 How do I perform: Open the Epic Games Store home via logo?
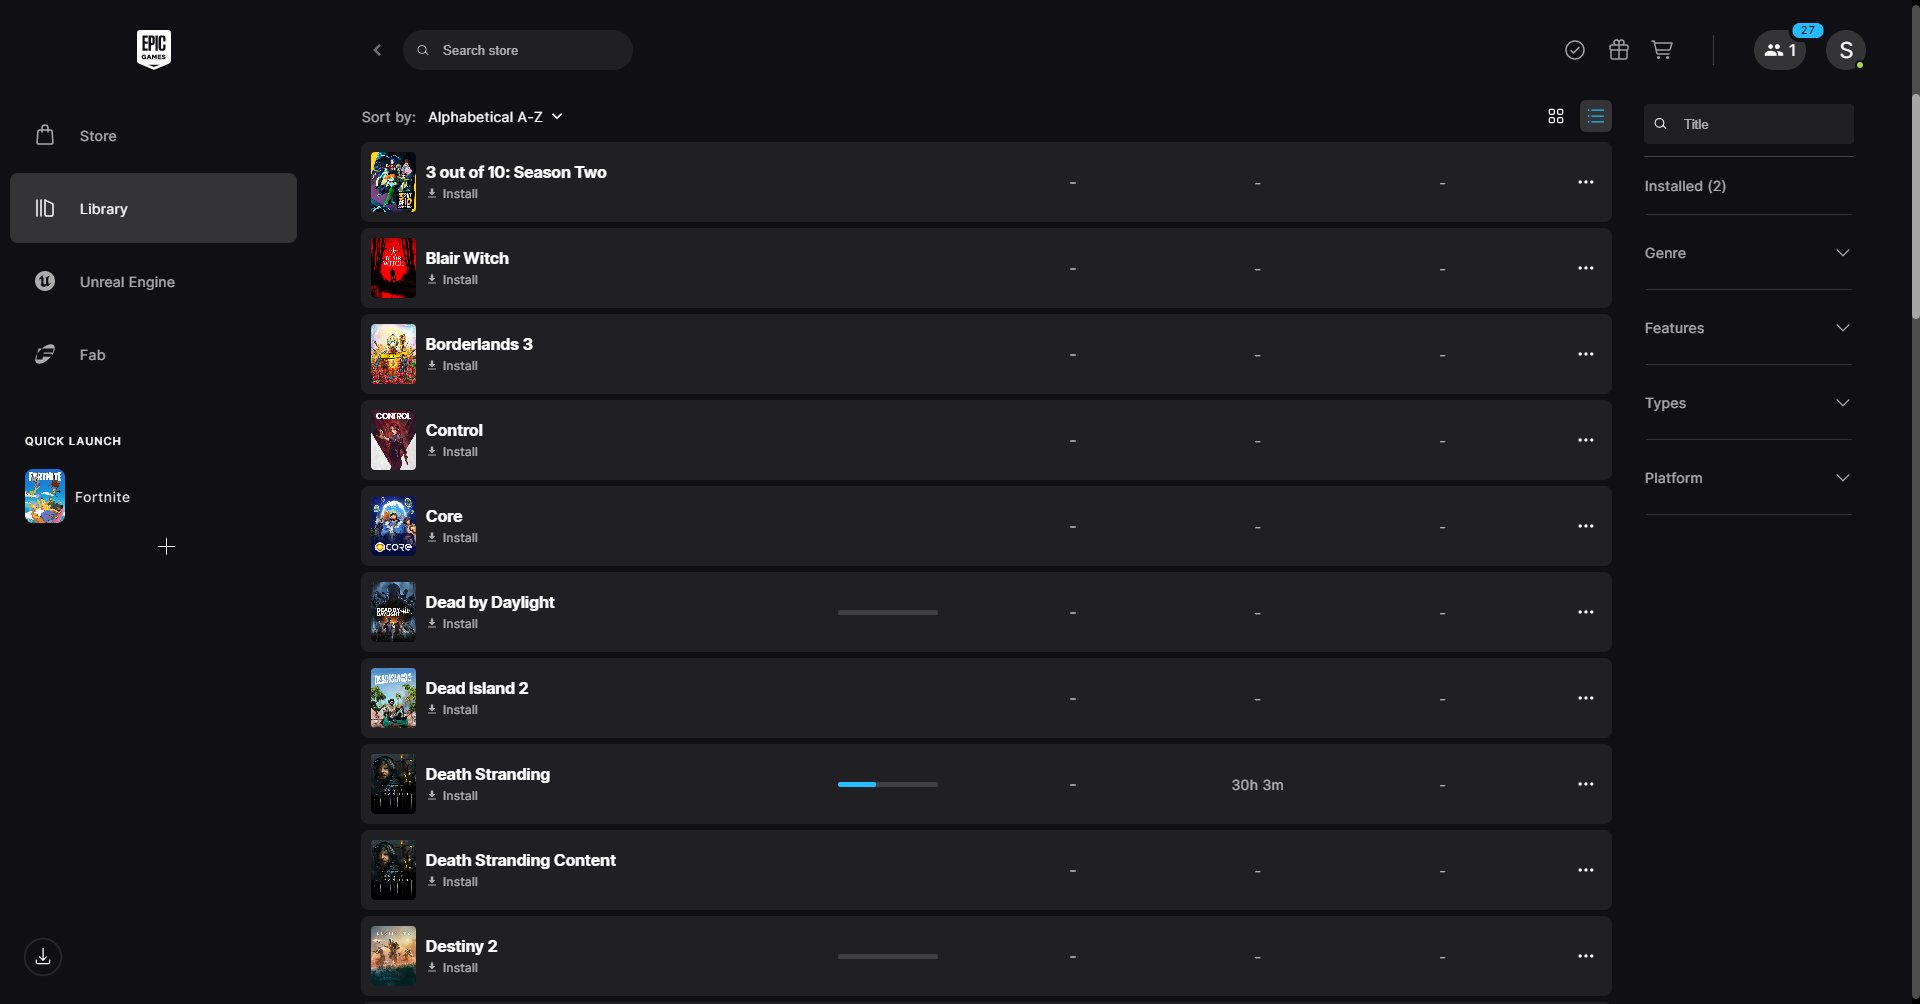[x=153, y=48]
